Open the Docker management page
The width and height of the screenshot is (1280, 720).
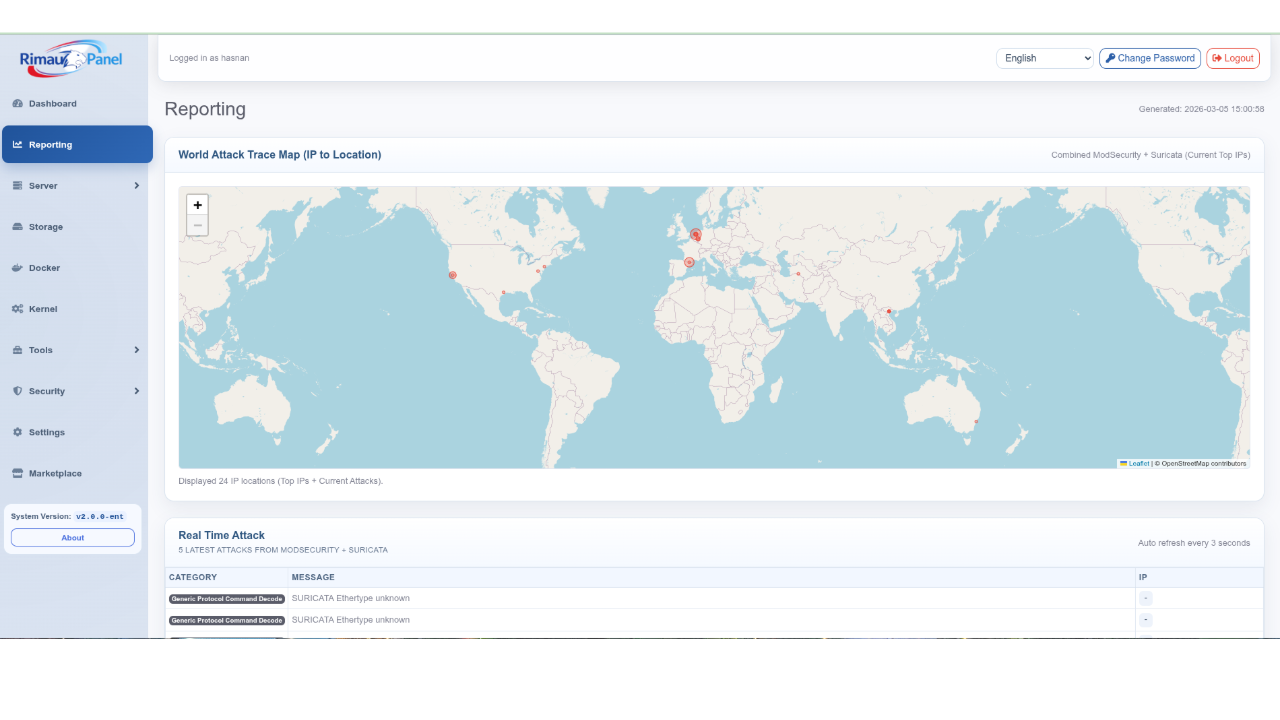click(x=44, y=268)
